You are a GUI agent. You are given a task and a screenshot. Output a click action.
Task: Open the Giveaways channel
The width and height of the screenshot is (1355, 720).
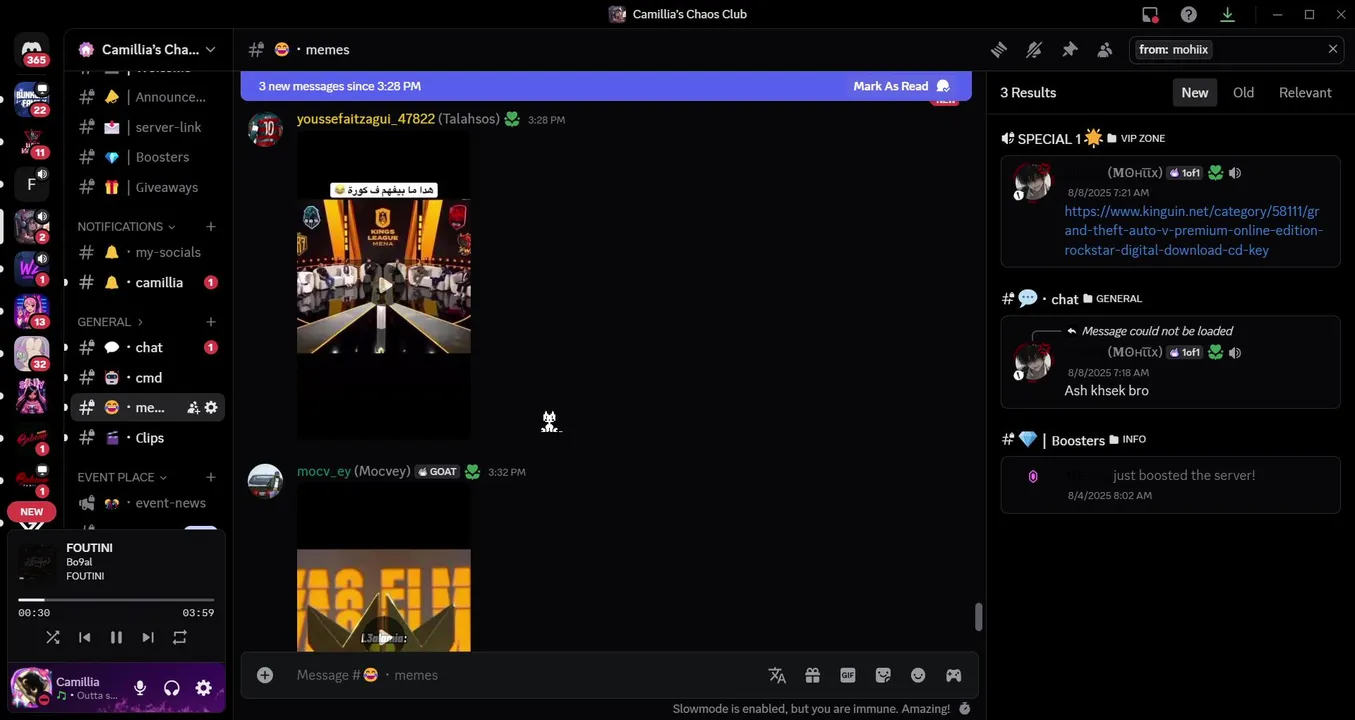[148, 187]
